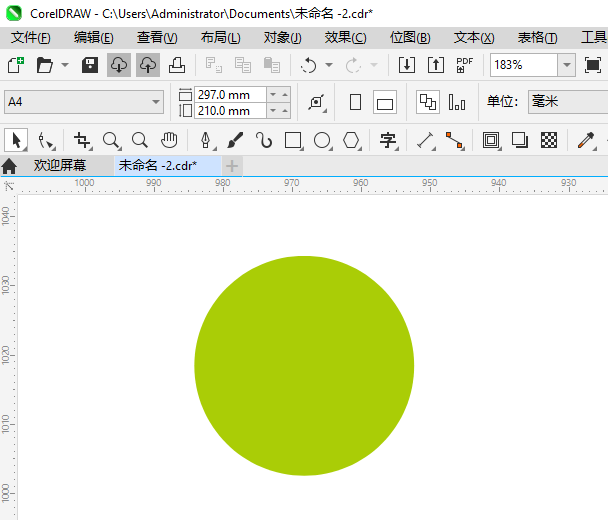Open the 对象(J) menu

283,38
